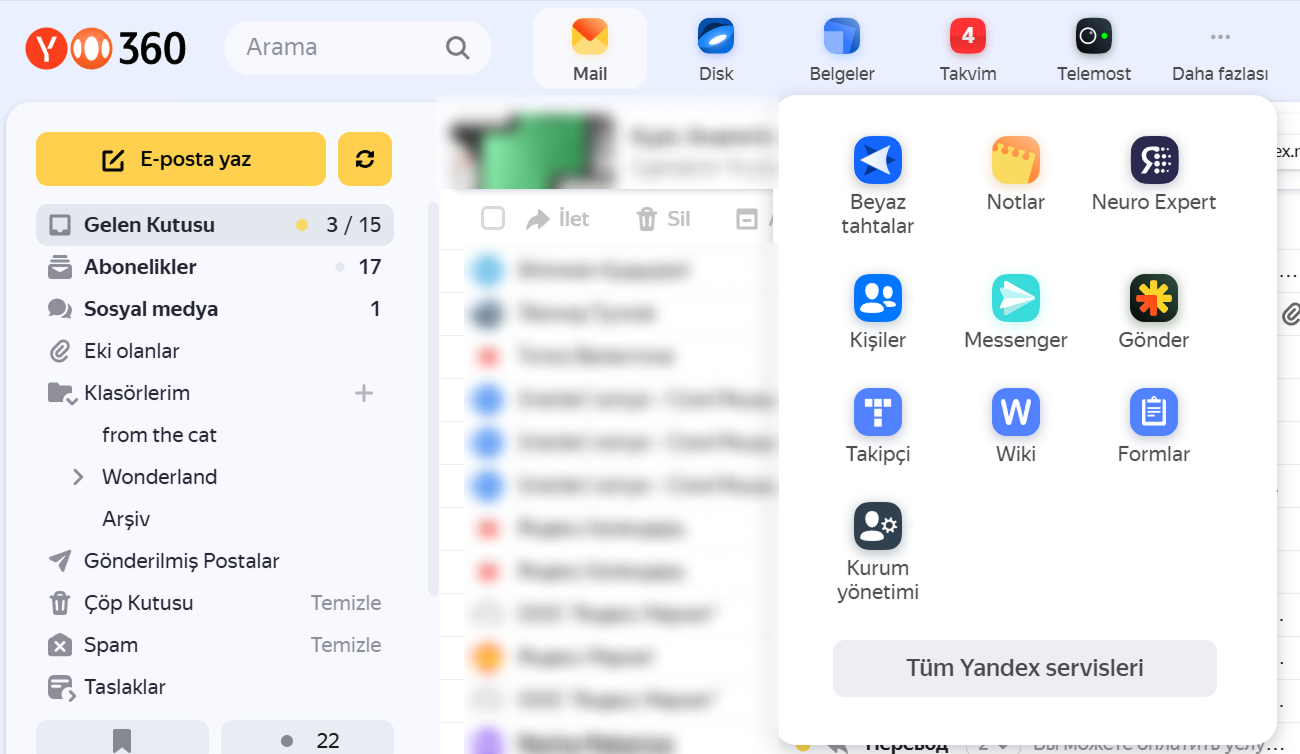Viewport: 1300px width, 754px height.
Task: Add new folder with plus icon
Action: click(364, 393)
